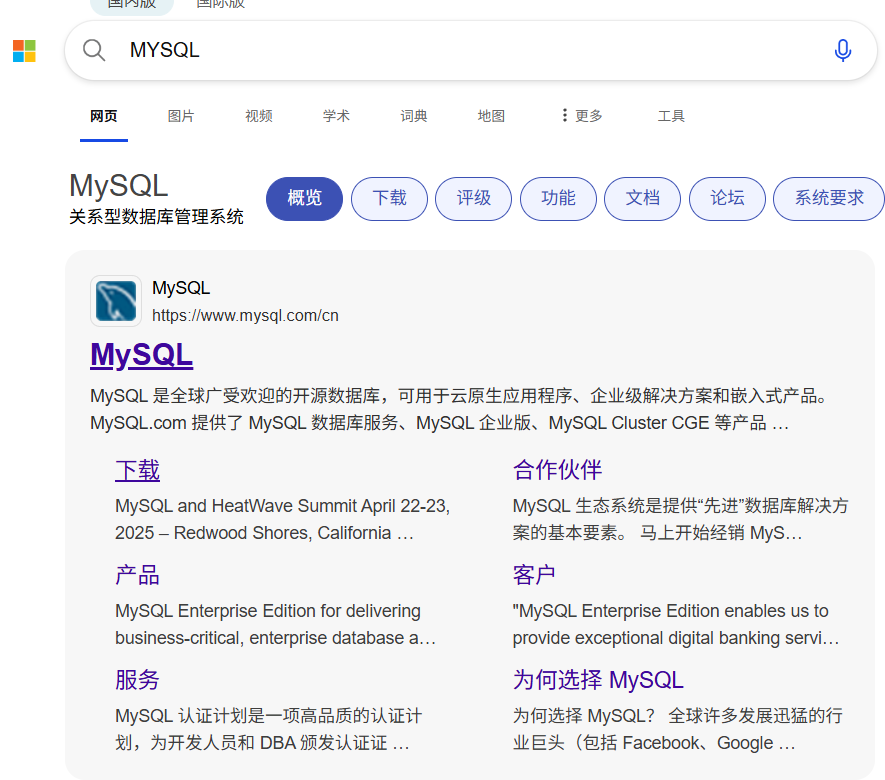Image resolution: width=885 pixels, height=780 pixels.
Task: Click the Microsoft logo icon
Action: 24,51
